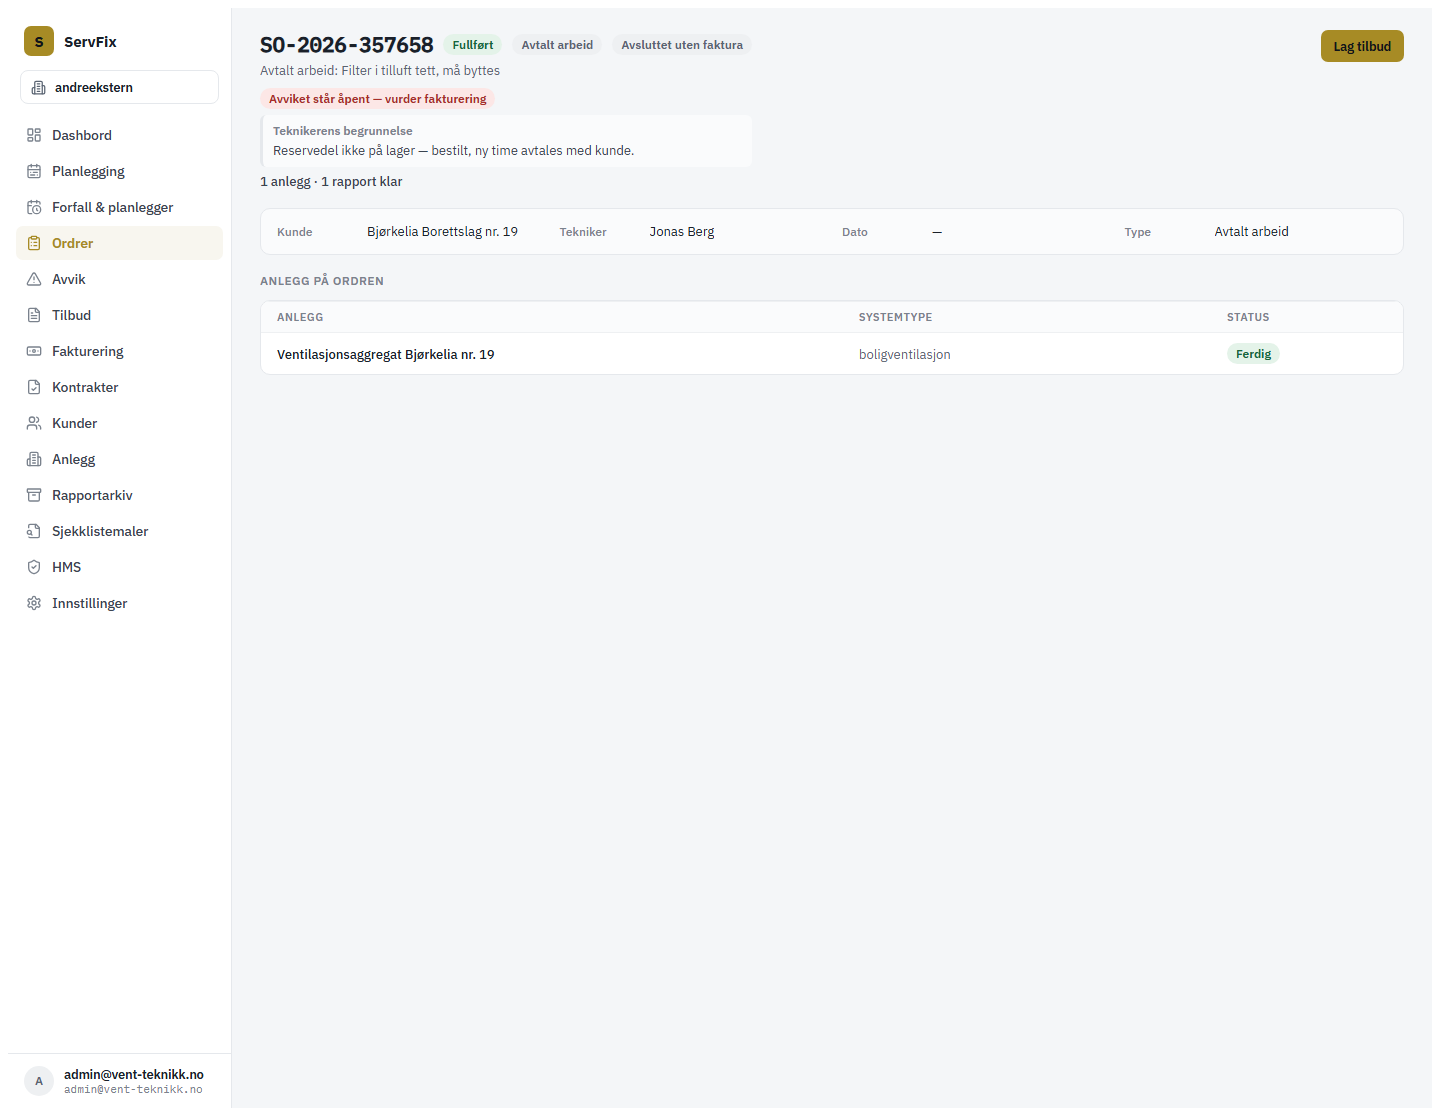The image size is (1440, 1116).
Task: Click the Ferdig status badge
Action: pyautogui.click(x=1253, y=354)
